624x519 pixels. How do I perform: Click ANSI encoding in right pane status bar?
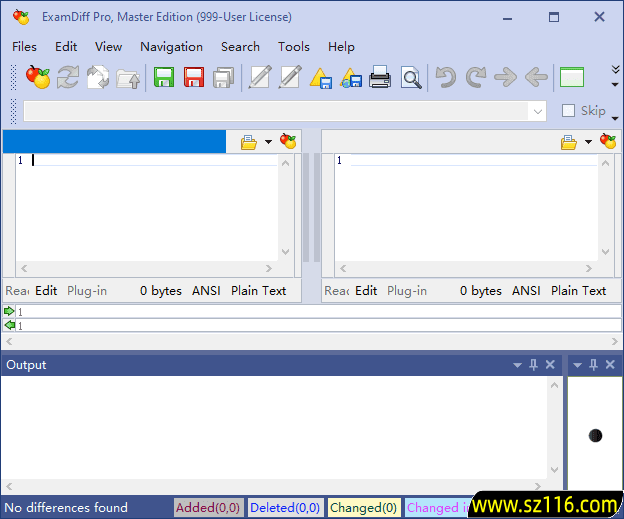pyautogui.click(x=526, y=291)
